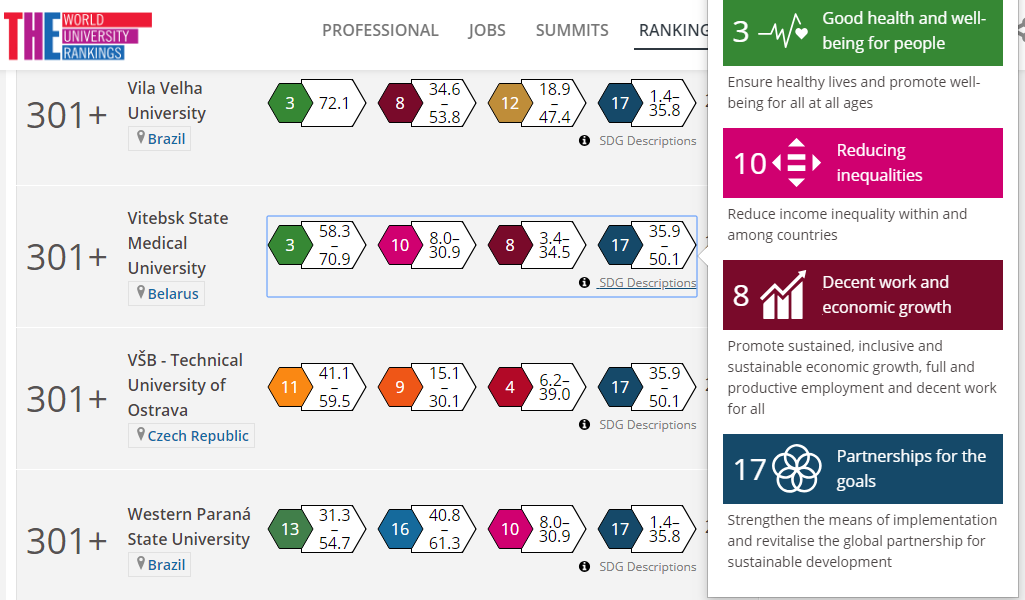Click Western Paraná's green SDG 13 hexagon
Viewport: 1025px width, 600px height.
click(x=290, y=529)
